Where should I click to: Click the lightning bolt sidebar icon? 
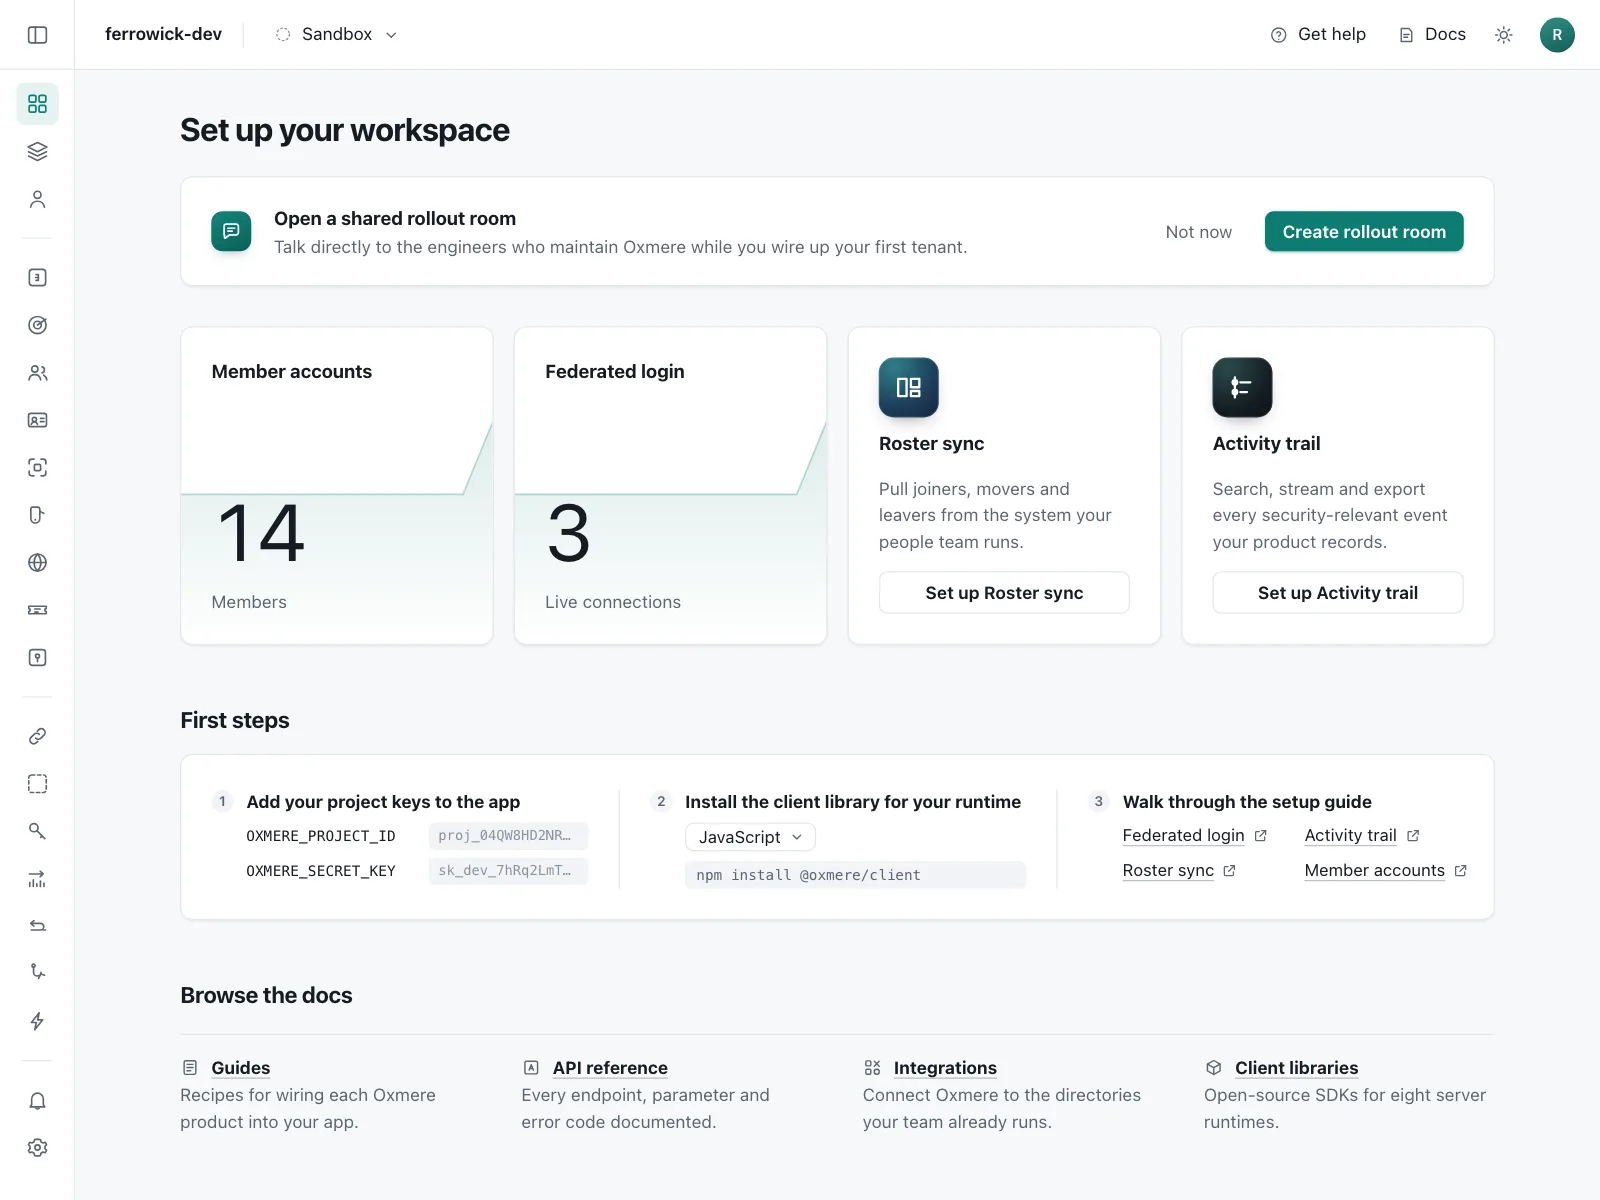coord(37,1021)
